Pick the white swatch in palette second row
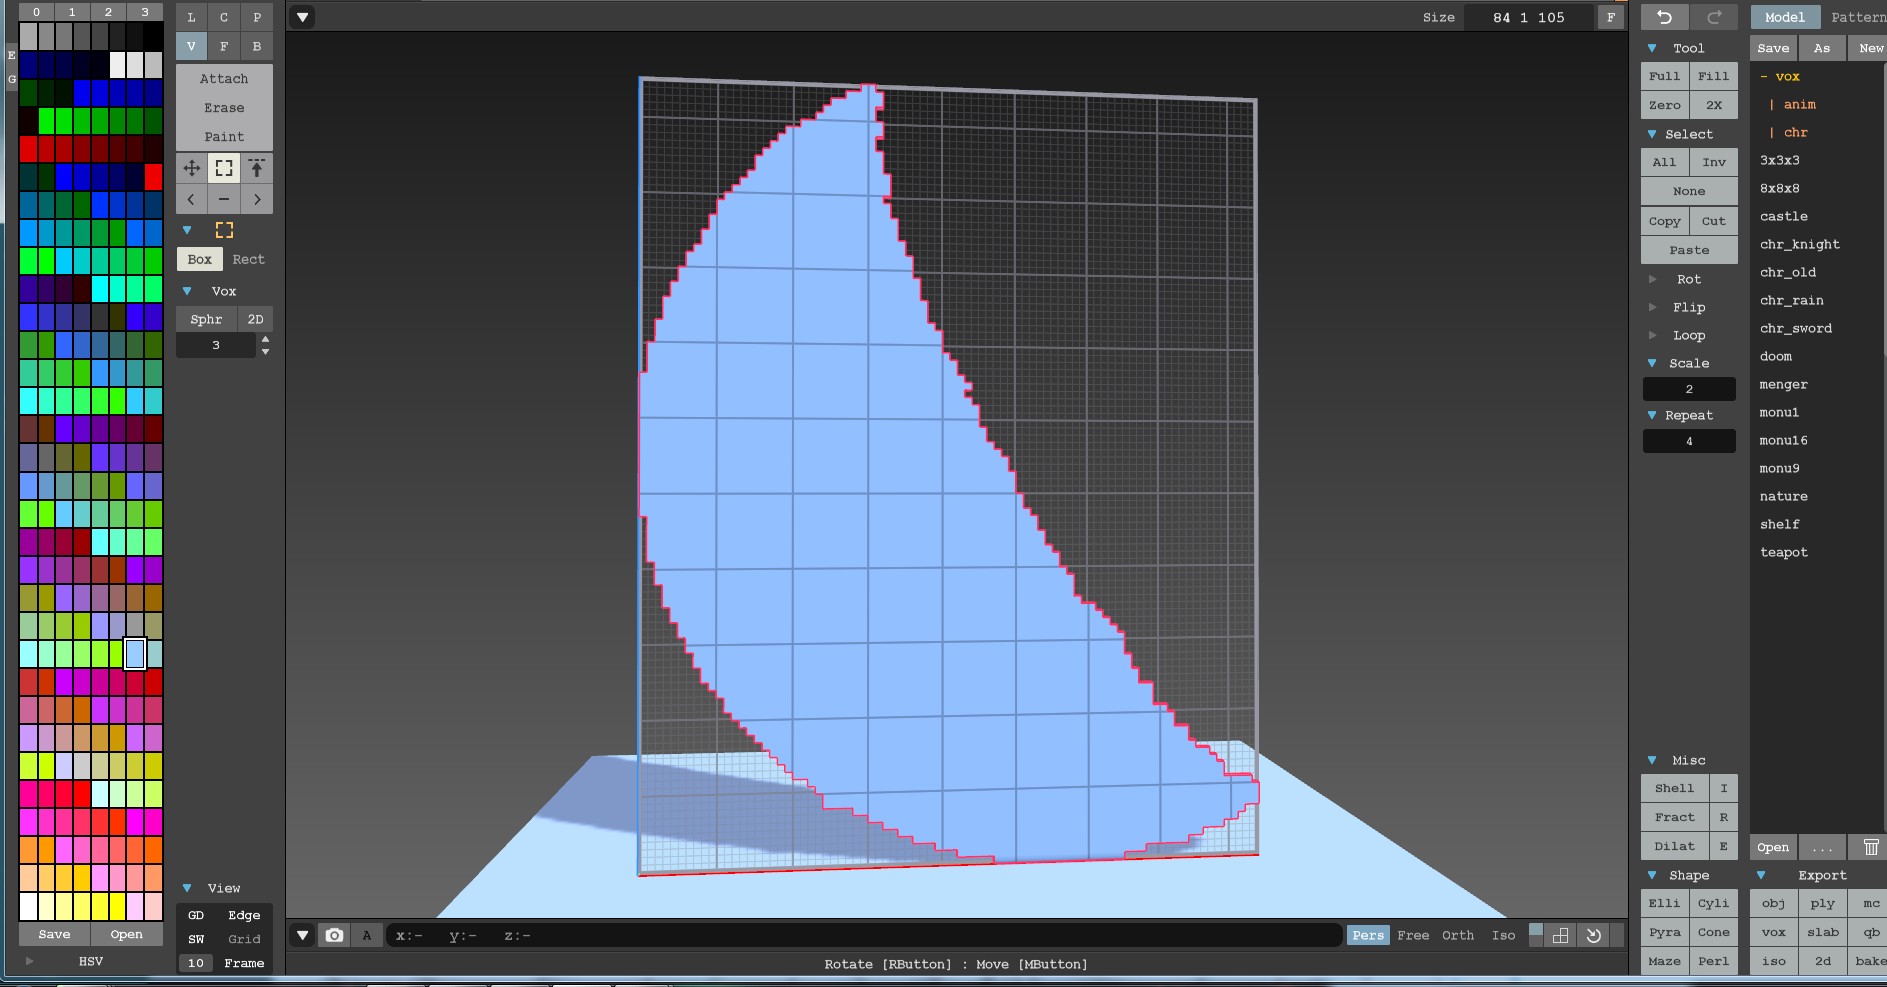 click(x=117, y=65)
